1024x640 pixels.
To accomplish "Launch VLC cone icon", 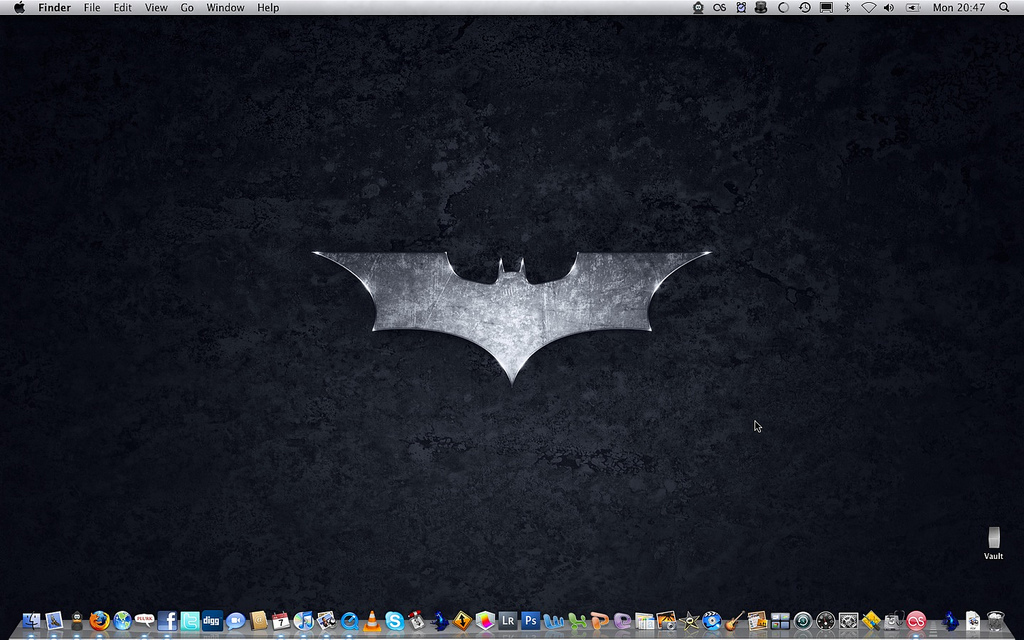I will (x=372, y=620).
